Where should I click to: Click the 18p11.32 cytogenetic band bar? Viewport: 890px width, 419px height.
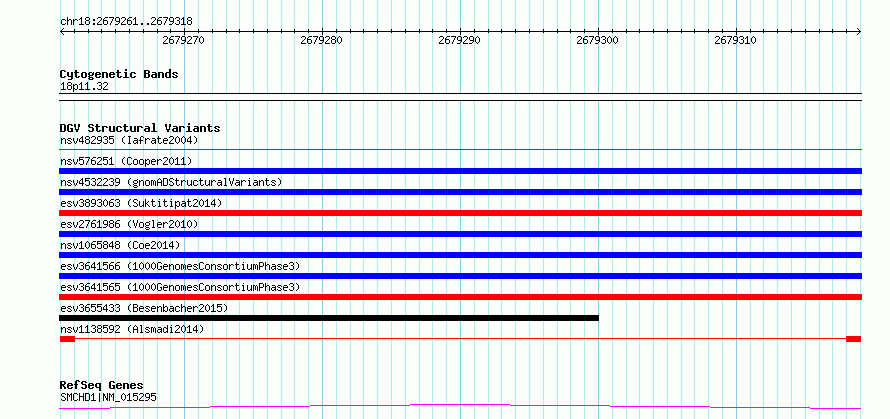coord(460,97)
